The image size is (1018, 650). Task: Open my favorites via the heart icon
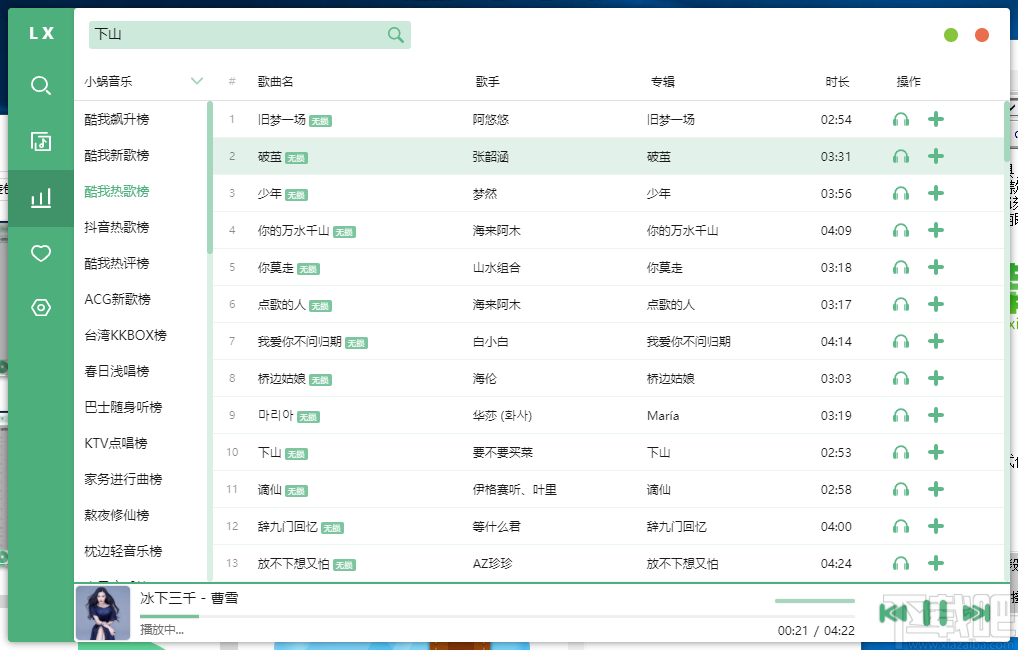coord(40,253)
